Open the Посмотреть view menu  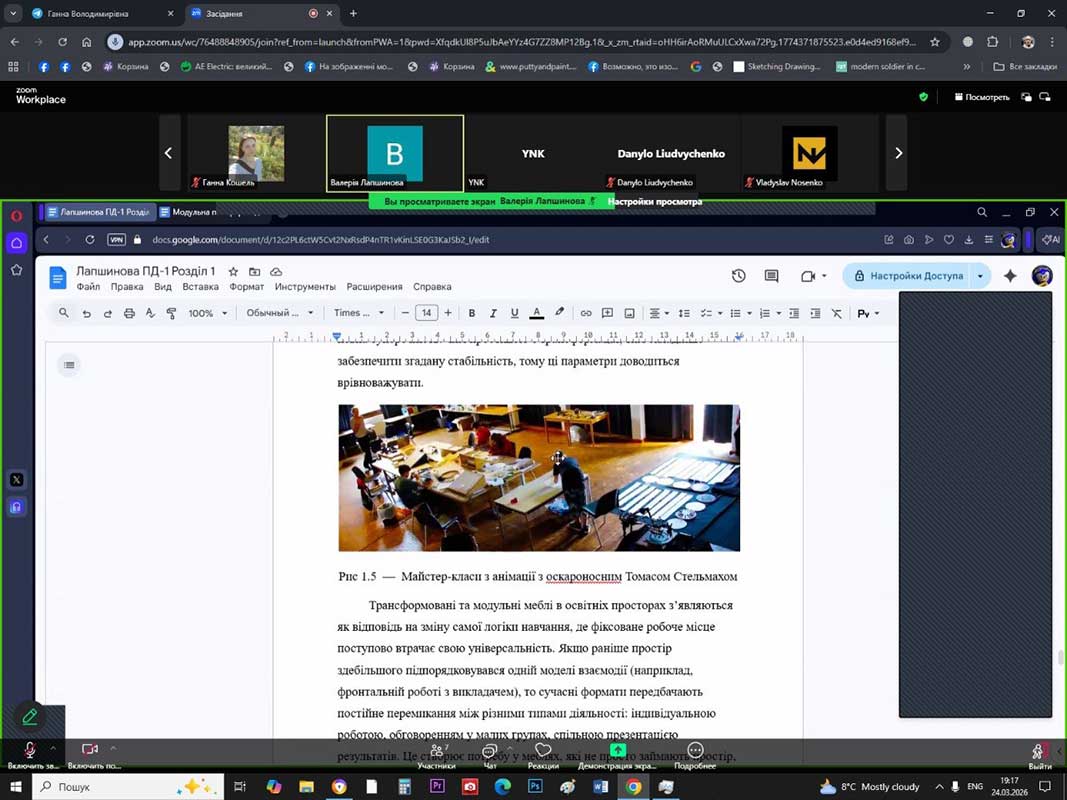tap(981, 97)
